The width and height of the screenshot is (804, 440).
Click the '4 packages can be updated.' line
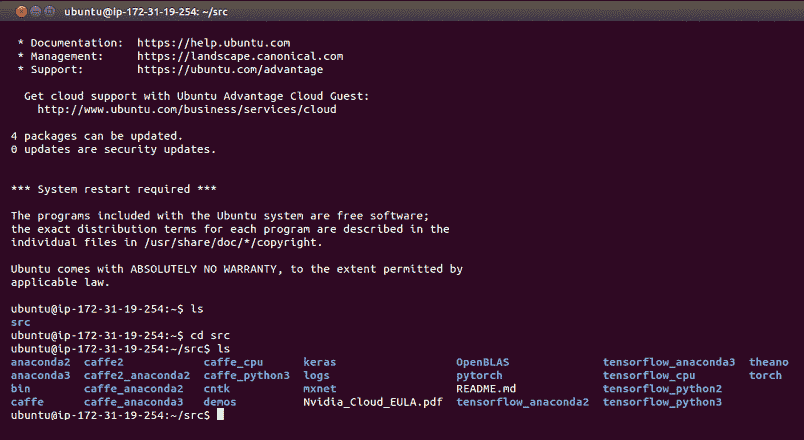(x=97, y=136)
